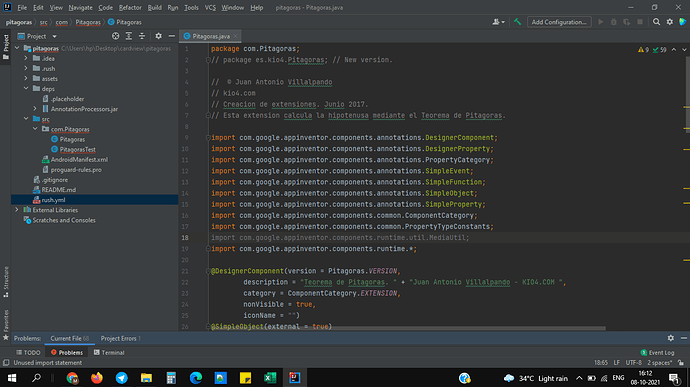Image resolution: width=690 pixels, height=387 pixels.
Task: Select AndroidManifest.xml in project tree
Action: click(79, 159)
